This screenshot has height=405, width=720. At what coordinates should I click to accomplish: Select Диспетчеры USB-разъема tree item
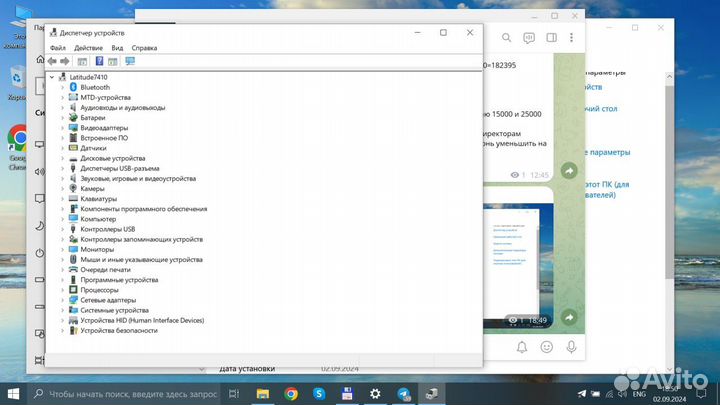[120, 168]
